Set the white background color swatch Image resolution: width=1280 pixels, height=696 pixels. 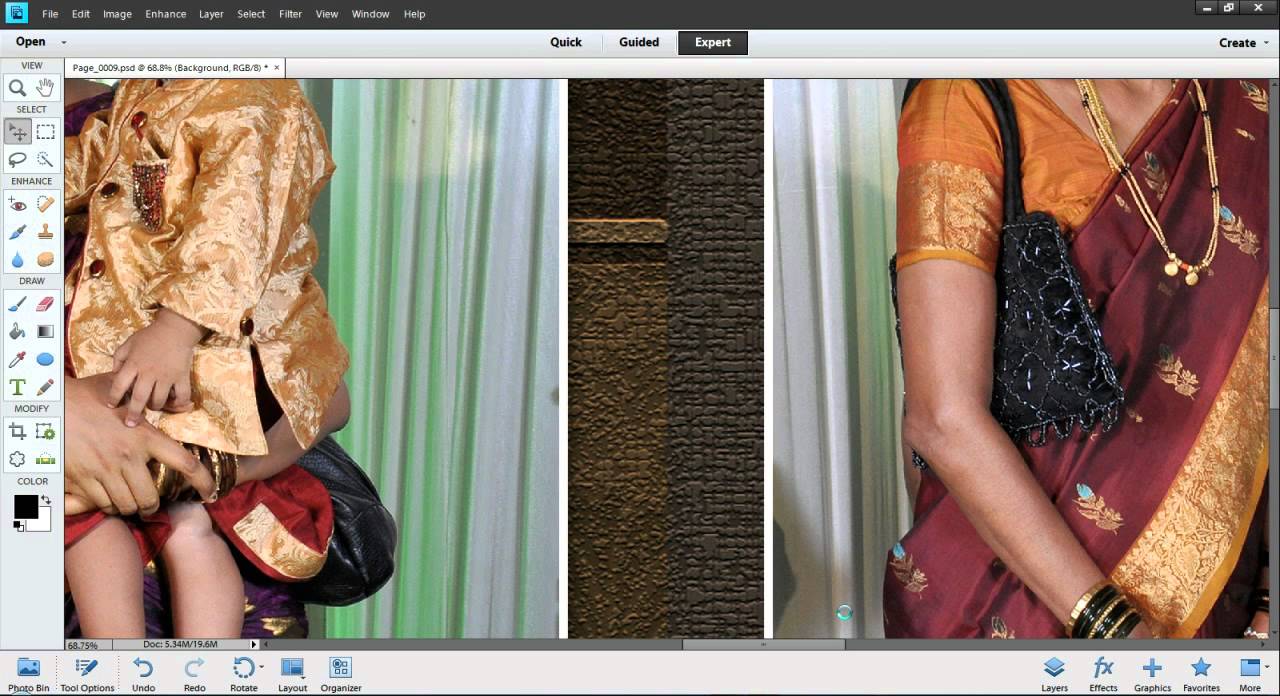pyautogui.click(x=43, y=522)
